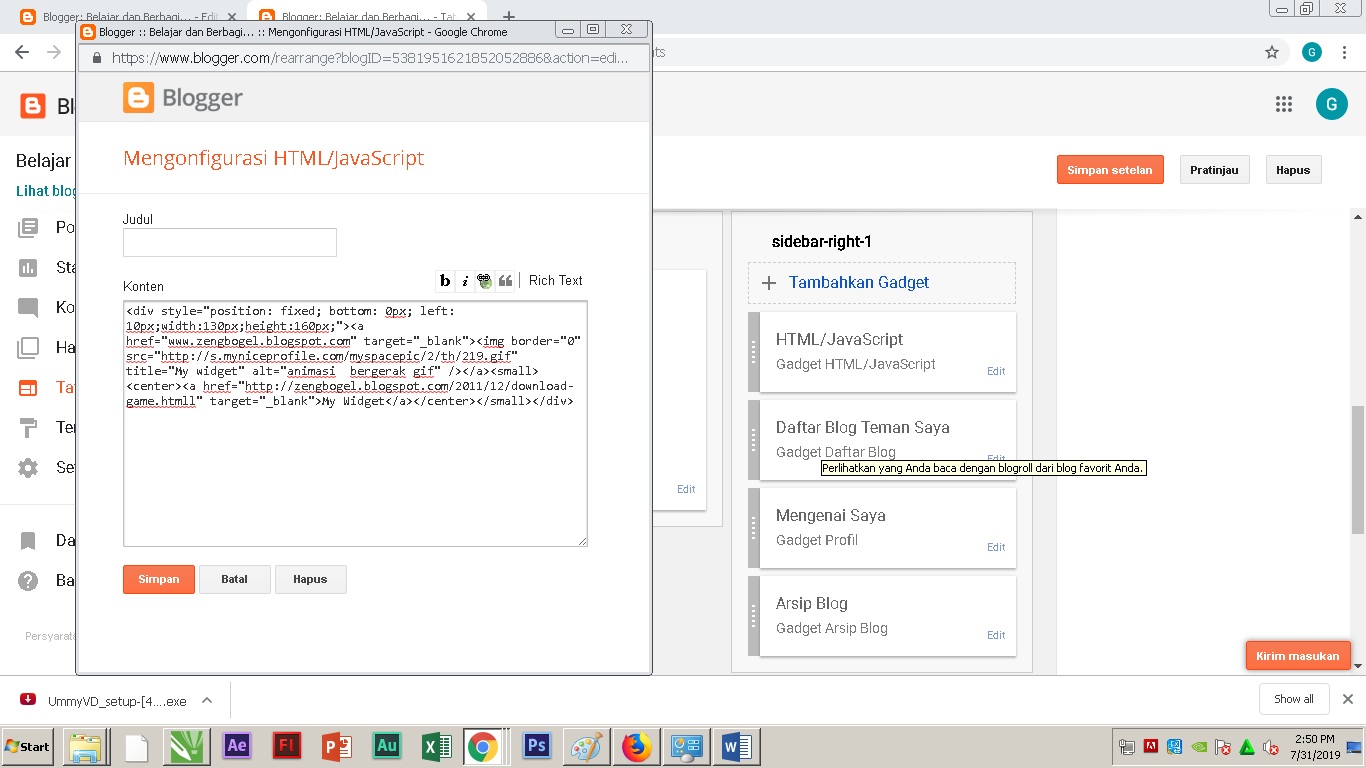Open Halaman pages sidebar icon
The width and height of the screenshot is (1366, 768).
click(28, 348)
